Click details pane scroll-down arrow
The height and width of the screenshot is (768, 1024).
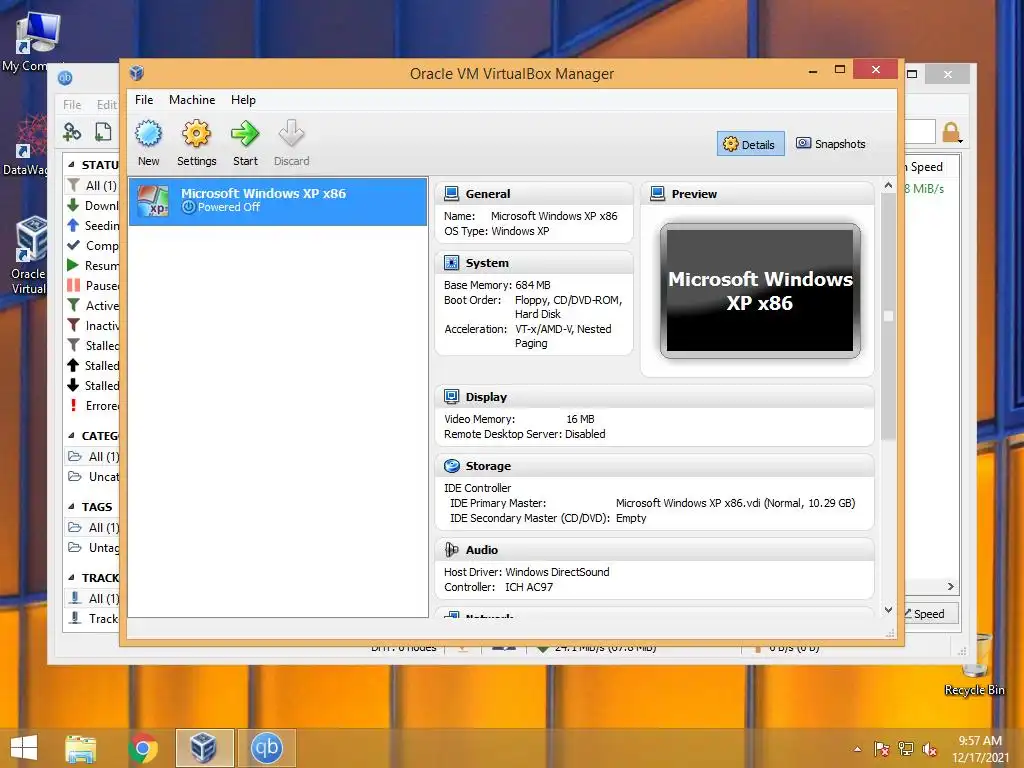click(x=888, y=610)
